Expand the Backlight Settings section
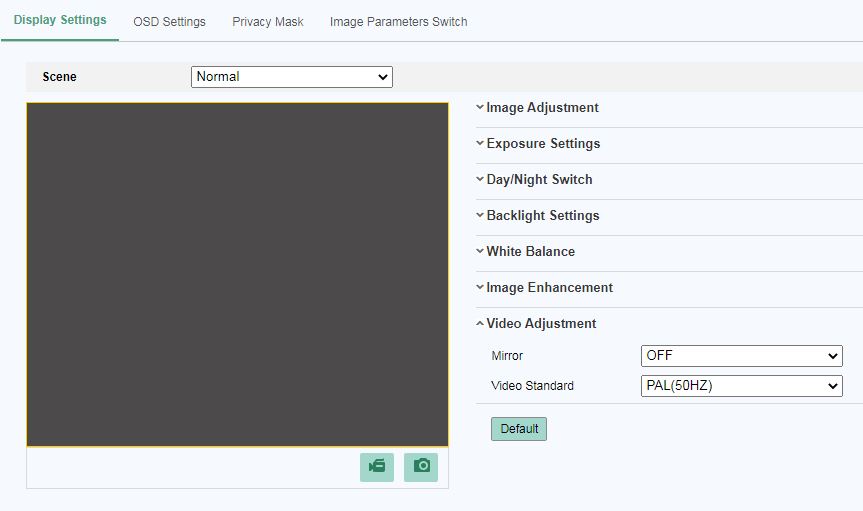This screenshot has height=511, width=863. click(542, 216)
